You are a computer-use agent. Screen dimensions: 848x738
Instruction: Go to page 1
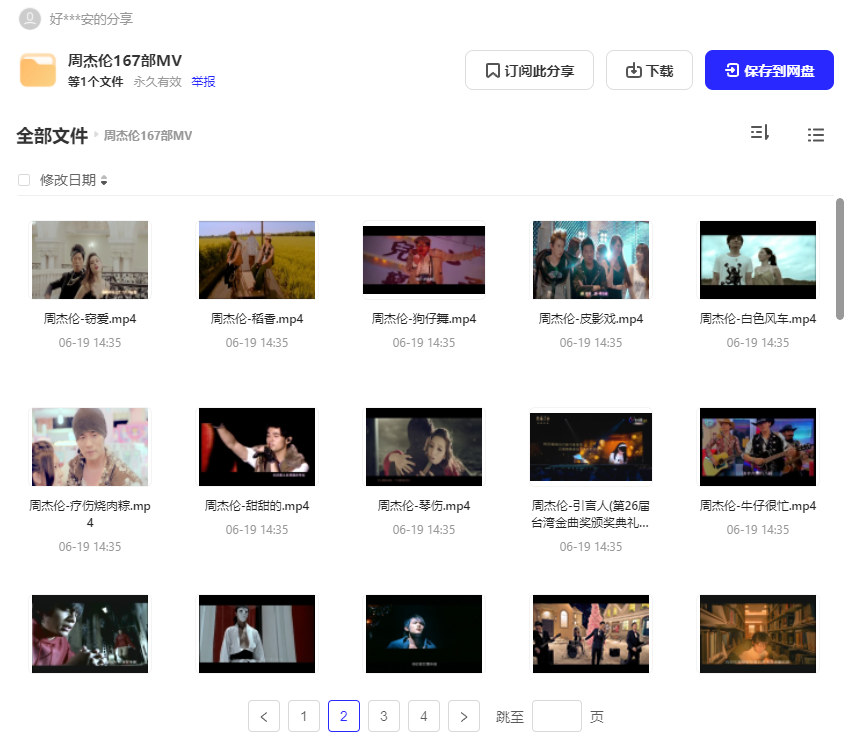click(x=304, y=716)
